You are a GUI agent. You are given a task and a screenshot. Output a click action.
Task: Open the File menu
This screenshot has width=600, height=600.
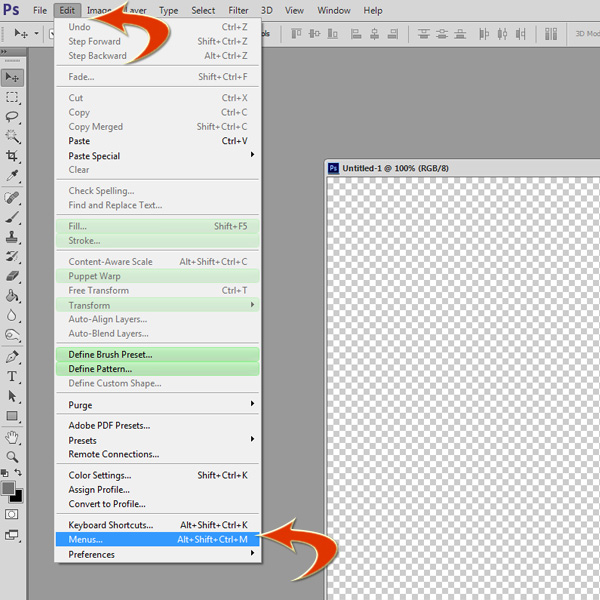(40, 10)
